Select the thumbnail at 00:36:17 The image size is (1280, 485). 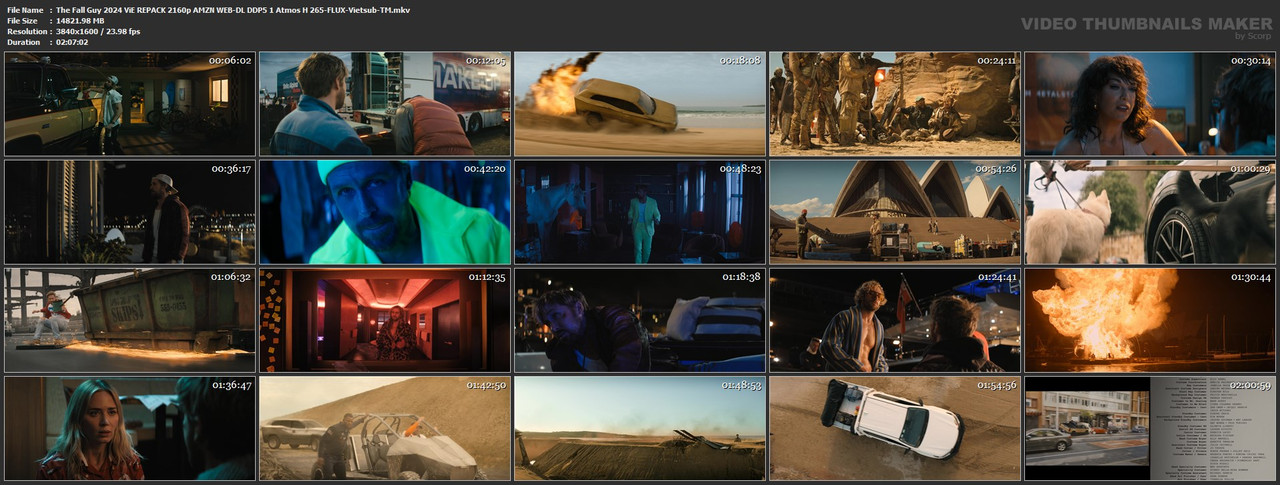pyautogui.click(x=130, y=212)
